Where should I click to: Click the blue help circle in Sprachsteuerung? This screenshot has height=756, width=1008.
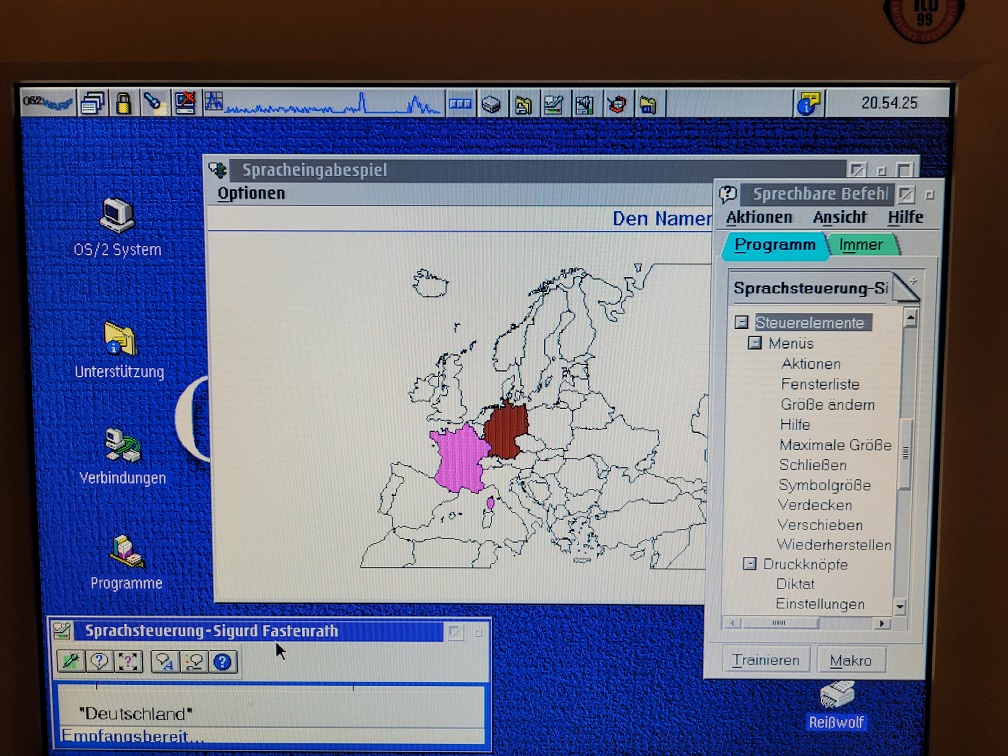[x=222, y=662]
